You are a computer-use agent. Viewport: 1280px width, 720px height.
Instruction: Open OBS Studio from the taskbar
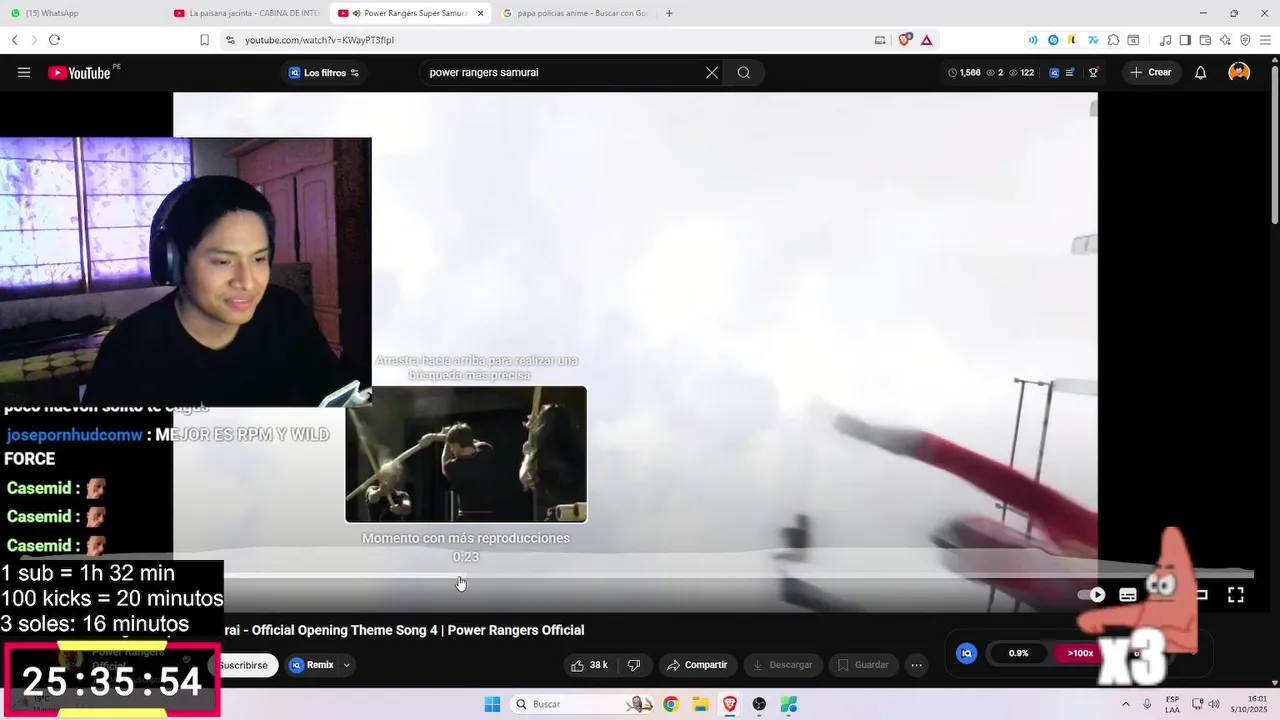pos(759,704)
